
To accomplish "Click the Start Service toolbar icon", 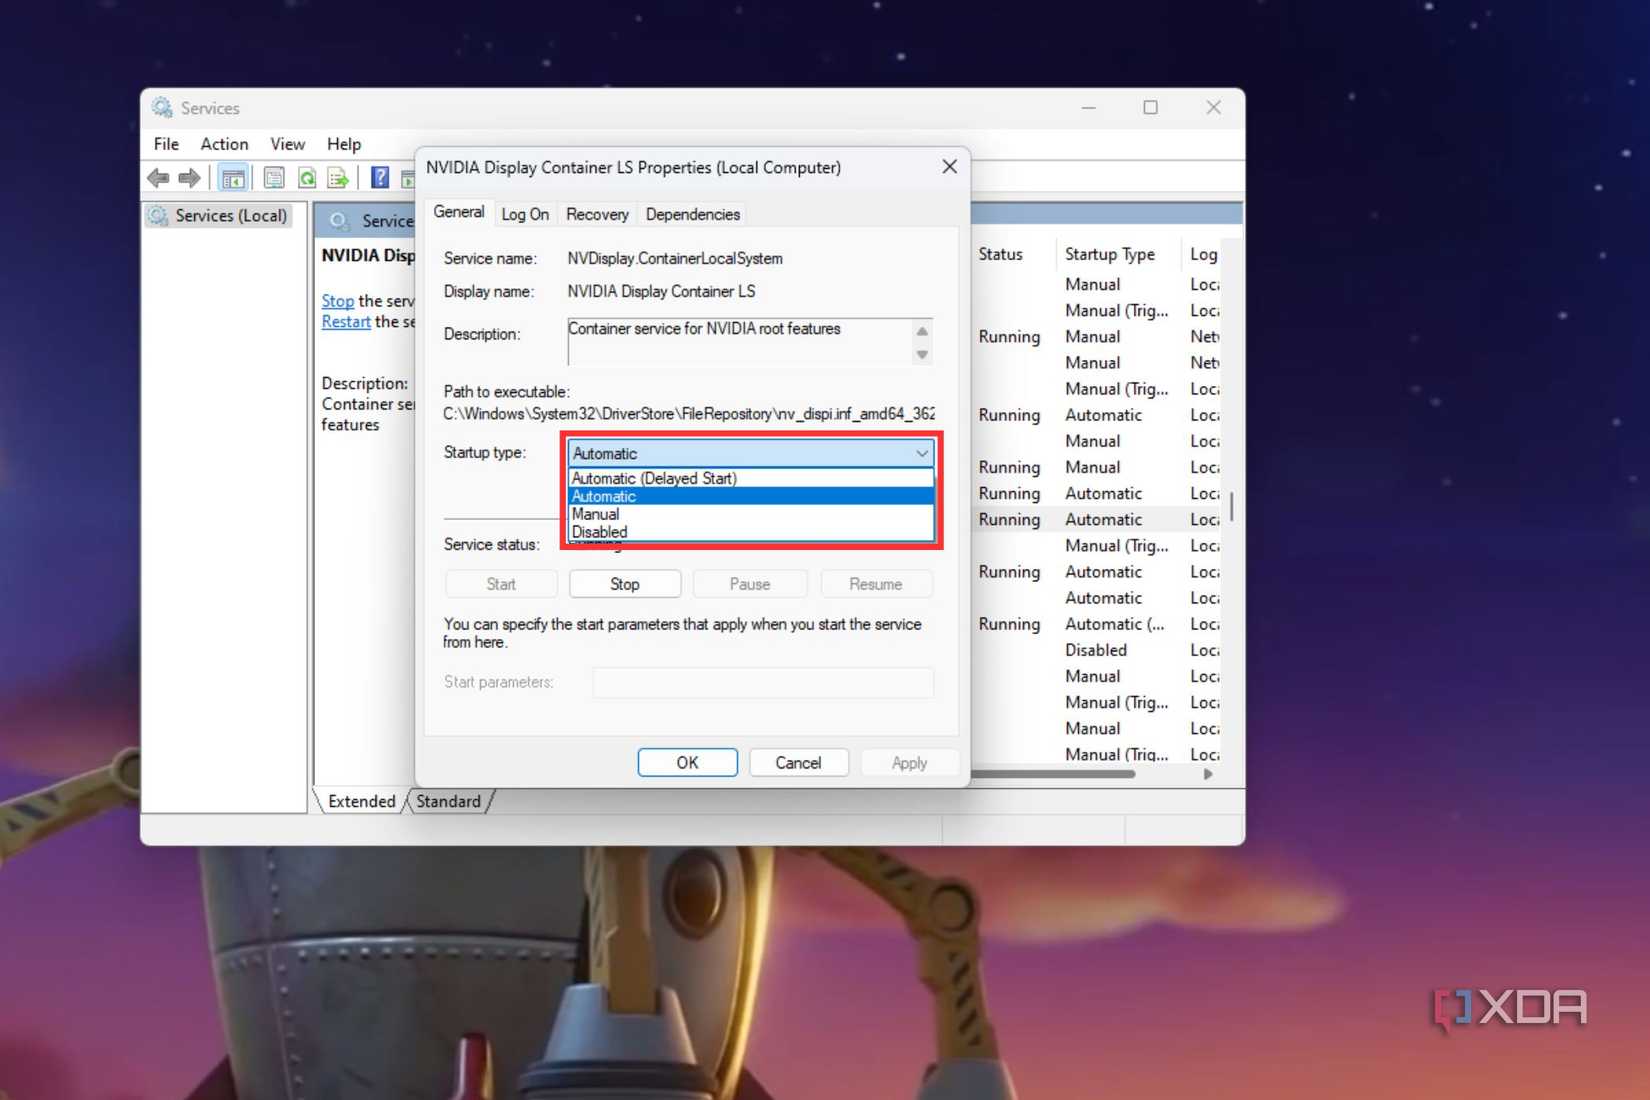I will point(410,178).
